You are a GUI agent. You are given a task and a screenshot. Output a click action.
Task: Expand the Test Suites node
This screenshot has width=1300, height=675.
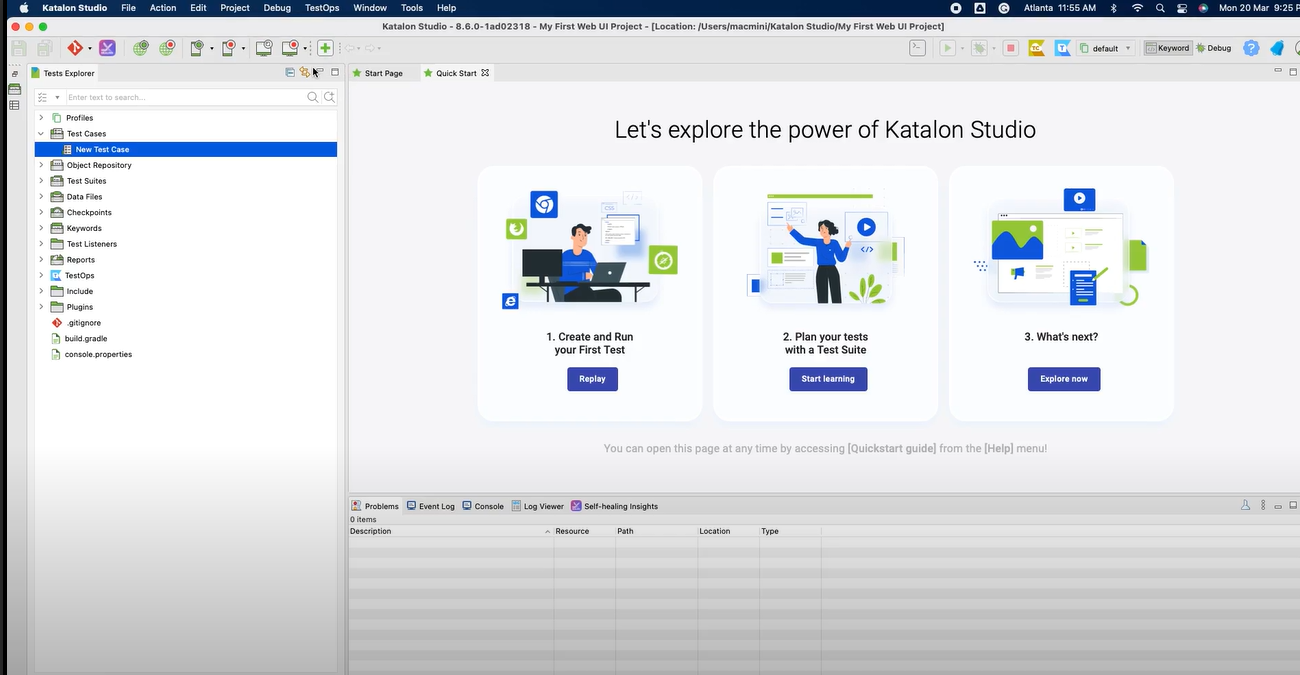click(x=41, y=181)
